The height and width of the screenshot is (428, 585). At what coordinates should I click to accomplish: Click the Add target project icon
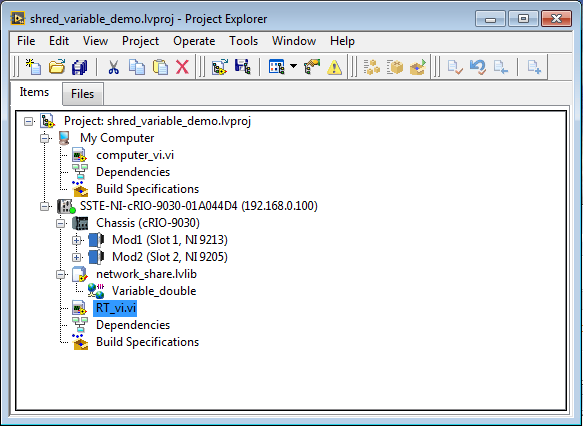220,67
